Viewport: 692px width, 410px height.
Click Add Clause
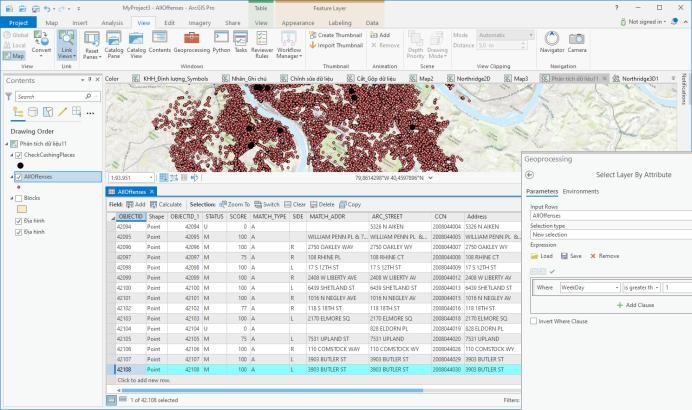point(635,305)
